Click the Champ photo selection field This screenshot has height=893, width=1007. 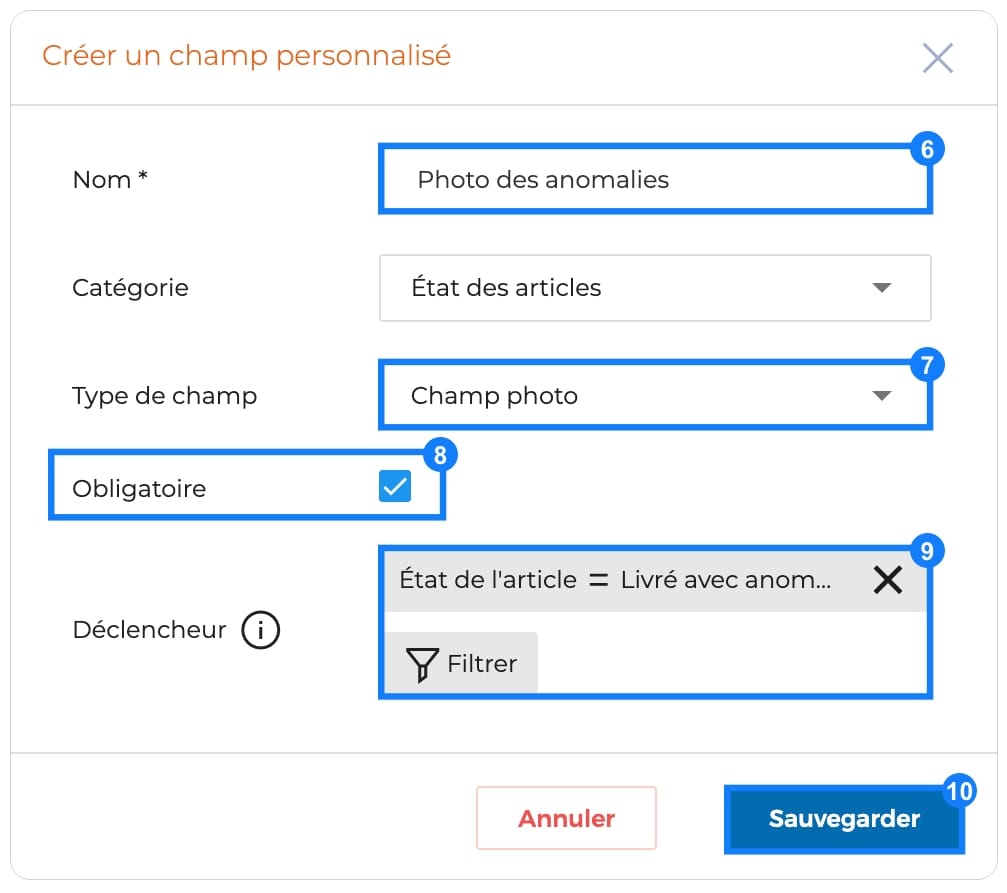pyautogui.click(x=655, y=395)
